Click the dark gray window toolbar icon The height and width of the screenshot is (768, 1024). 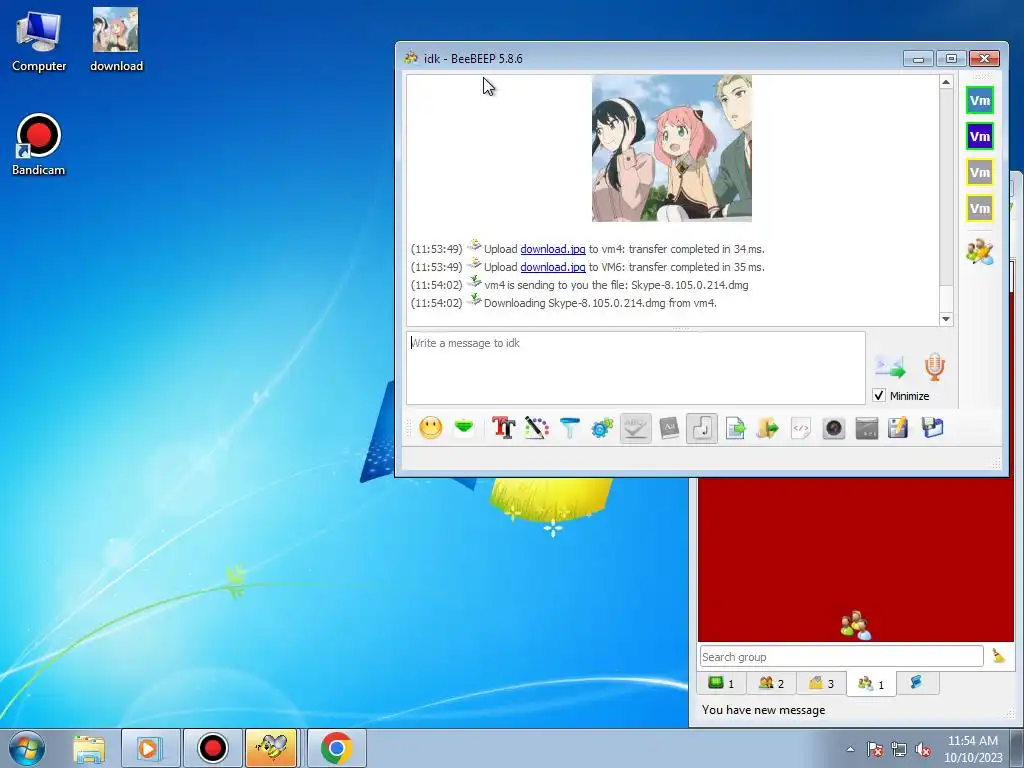click(x=867, y=428)
